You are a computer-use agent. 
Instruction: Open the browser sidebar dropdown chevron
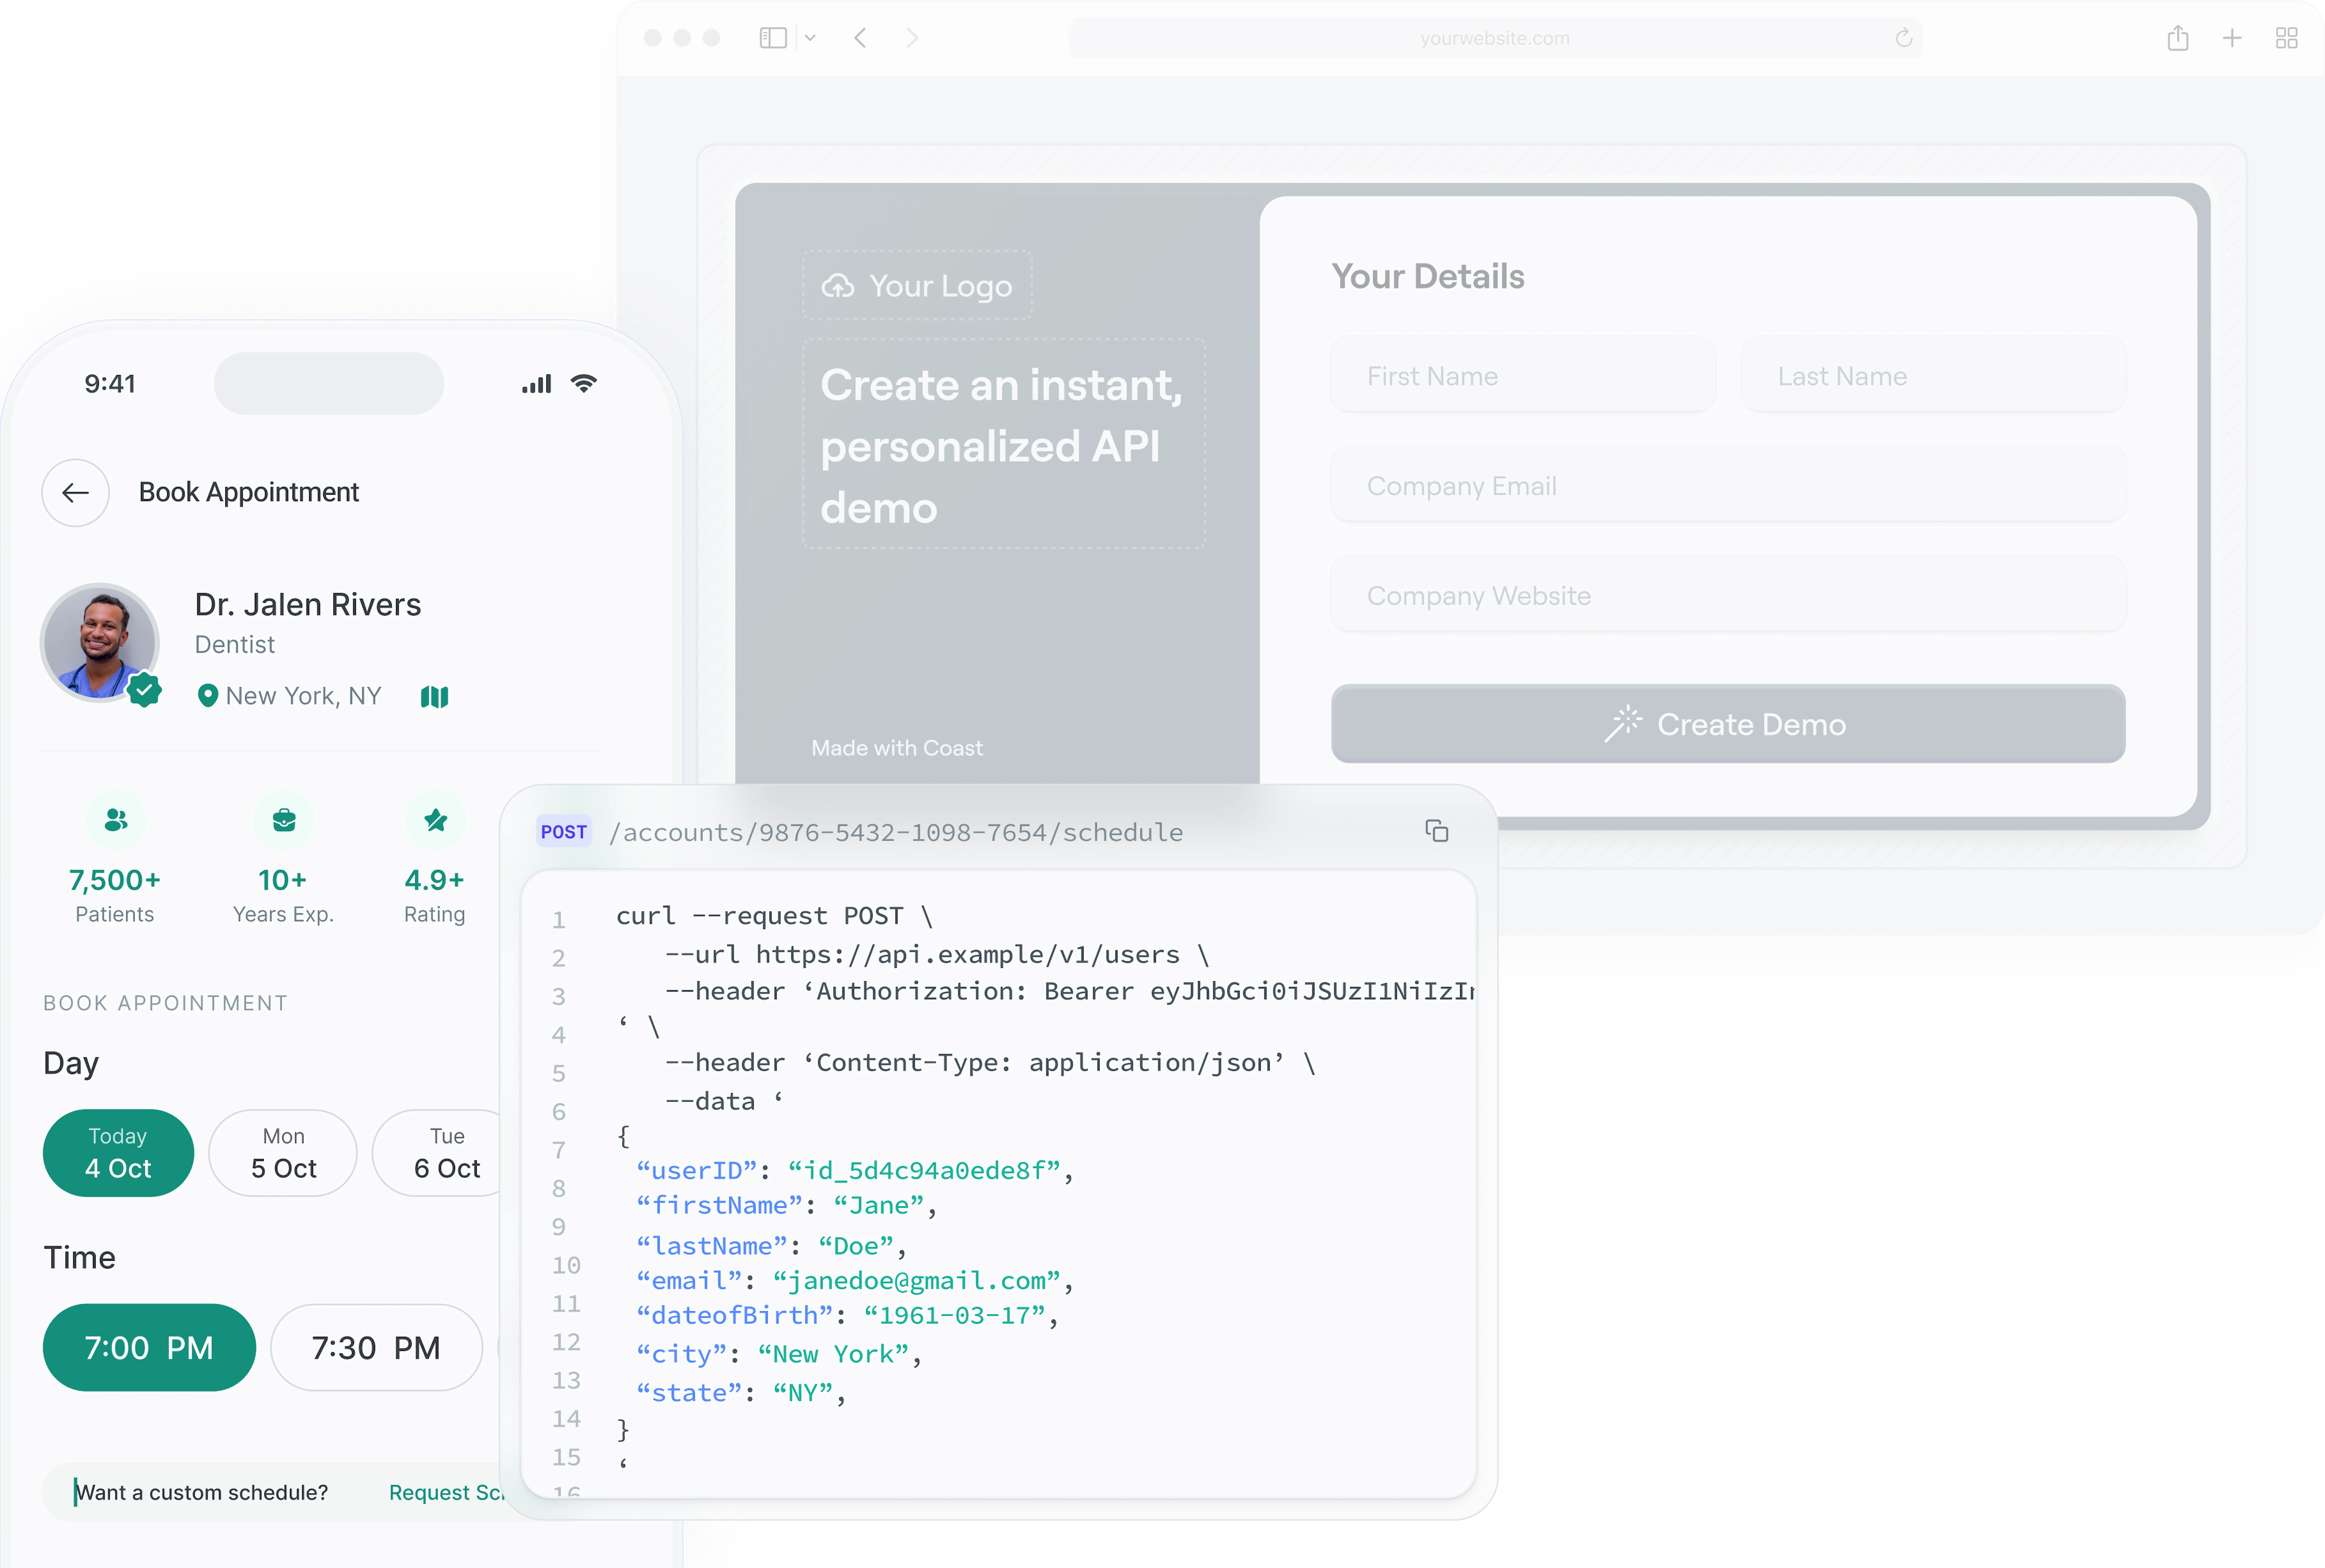pos(810,38)
